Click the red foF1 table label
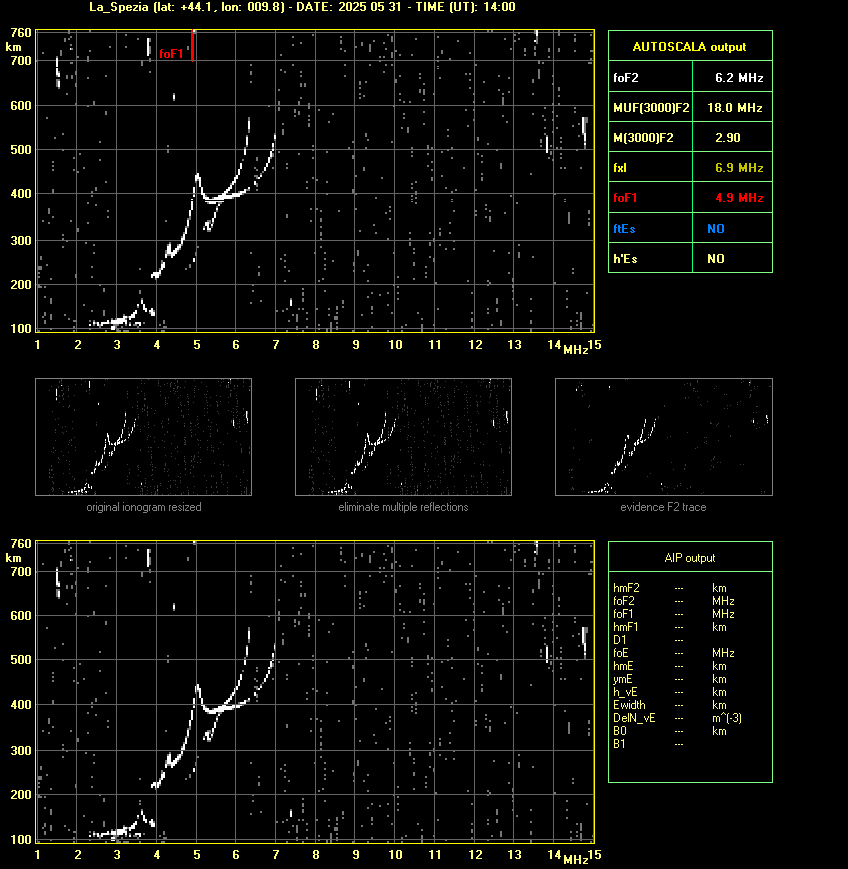This screenshot has height=869, width=848. 625,197
